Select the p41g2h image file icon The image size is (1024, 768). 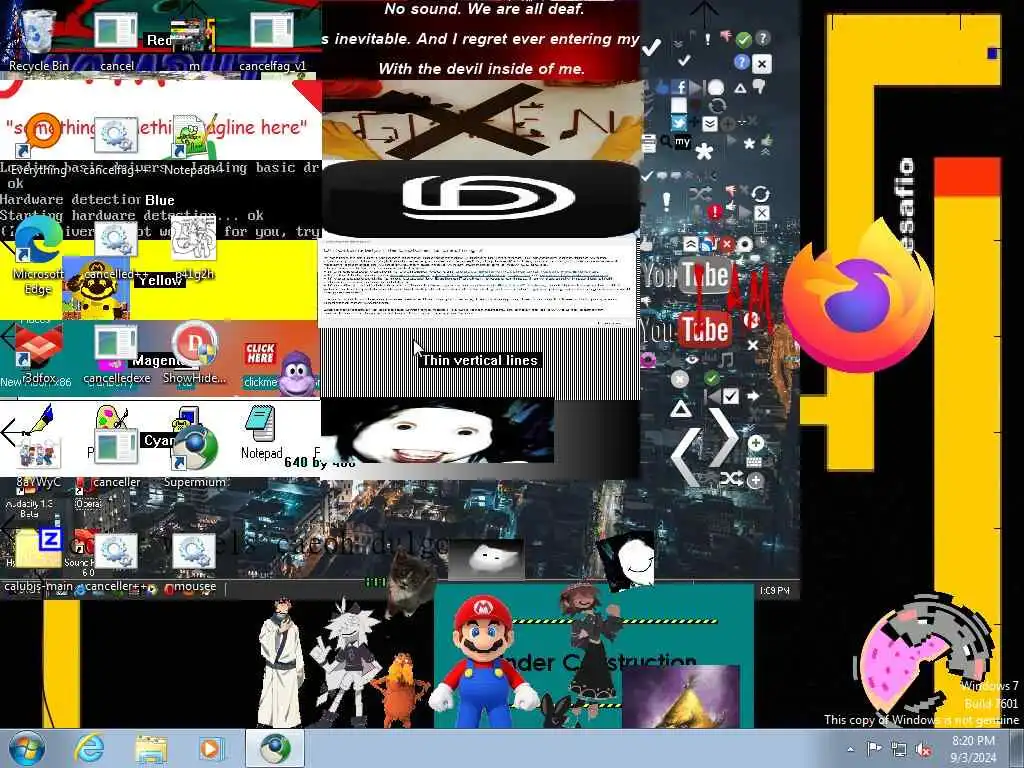coord(194,248)
